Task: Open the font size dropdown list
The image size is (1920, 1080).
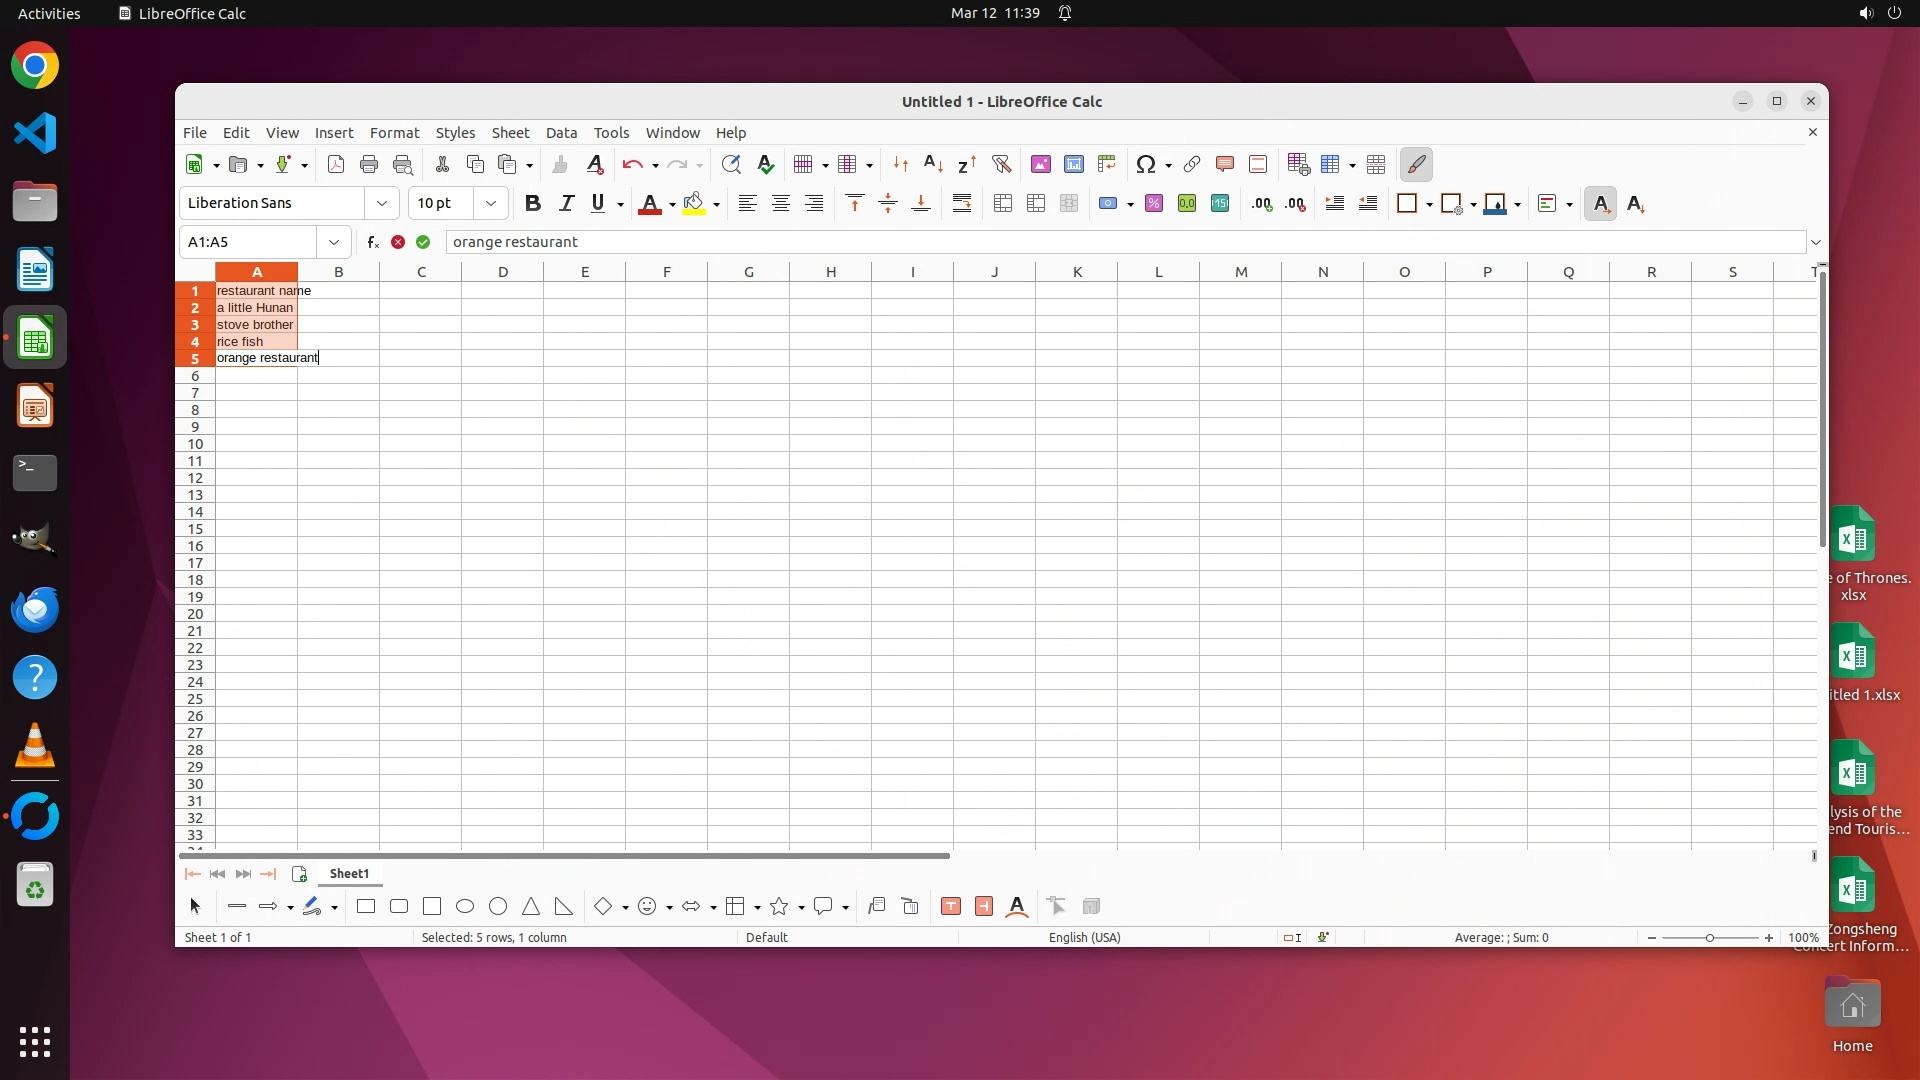Action: pyautogui.click(x=490, y=204)
